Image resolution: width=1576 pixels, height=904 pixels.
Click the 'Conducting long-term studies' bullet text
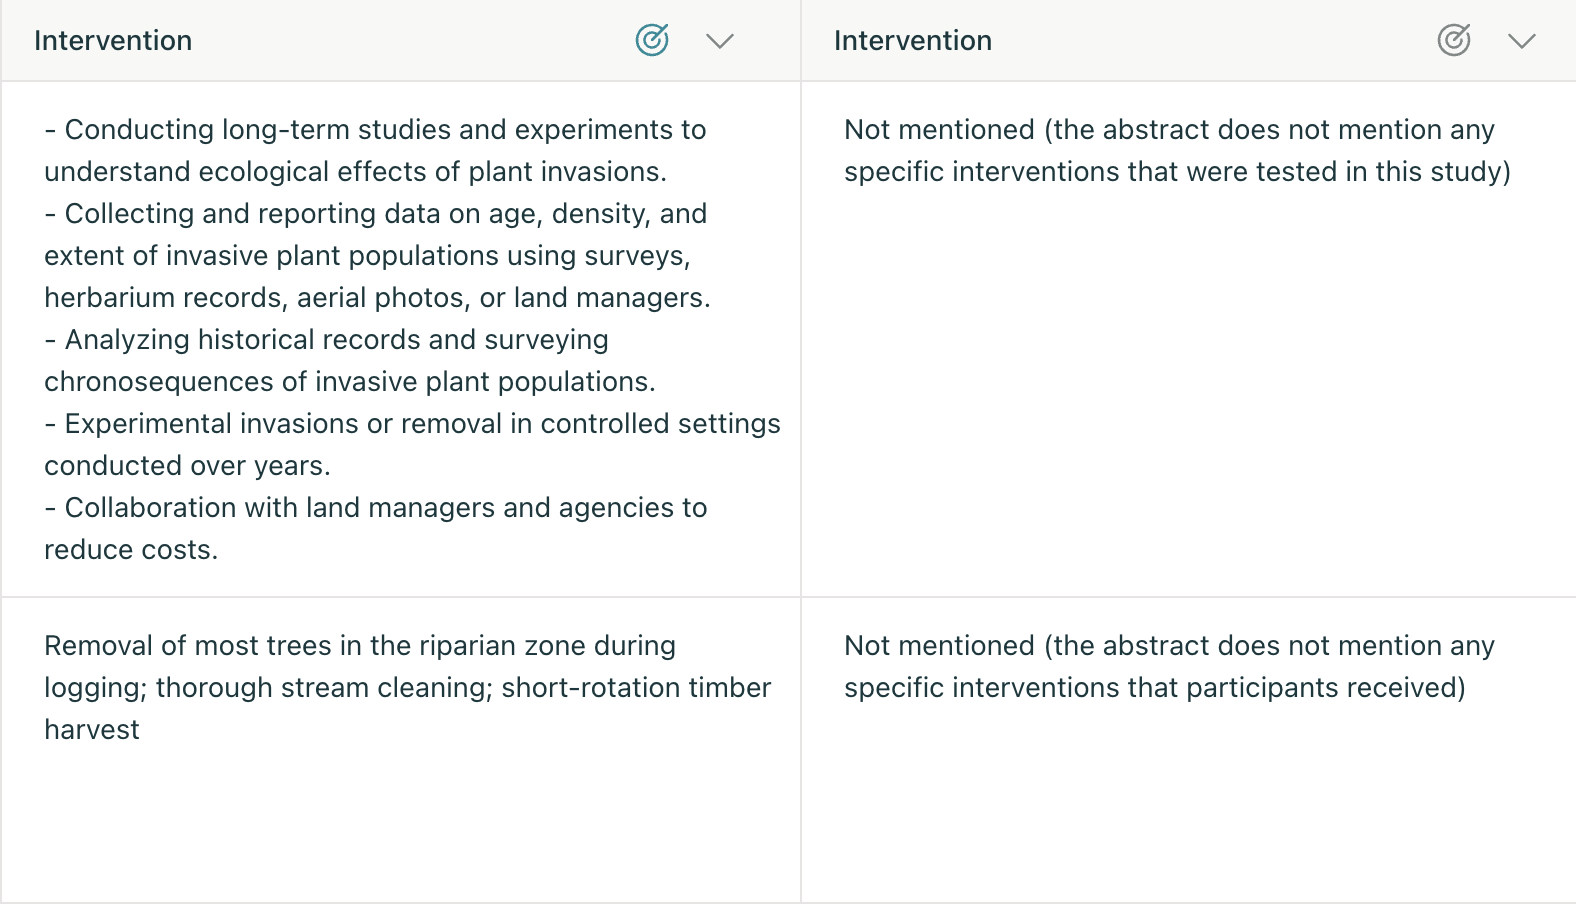(x=376, y=150)
